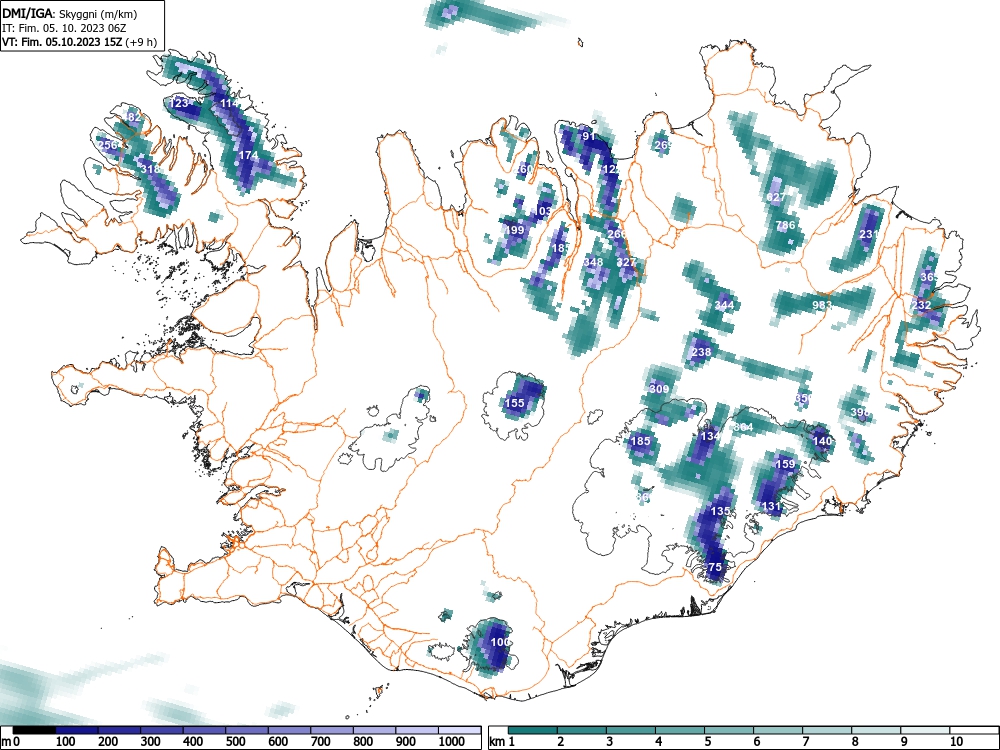This screenshot has width=1000, height=750.
Task: Click the visibility value 82 on the map
Action: (x=134, y=117)
